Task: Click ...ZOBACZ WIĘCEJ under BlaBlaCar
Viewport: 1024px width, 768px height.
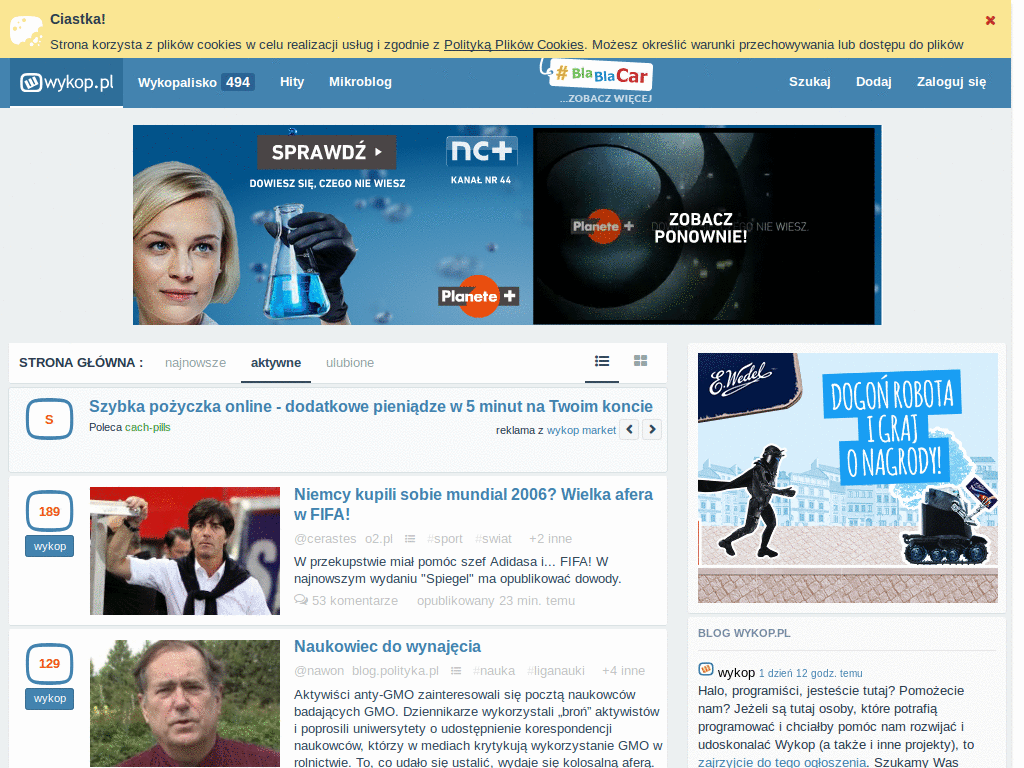Action: [605, 99]
